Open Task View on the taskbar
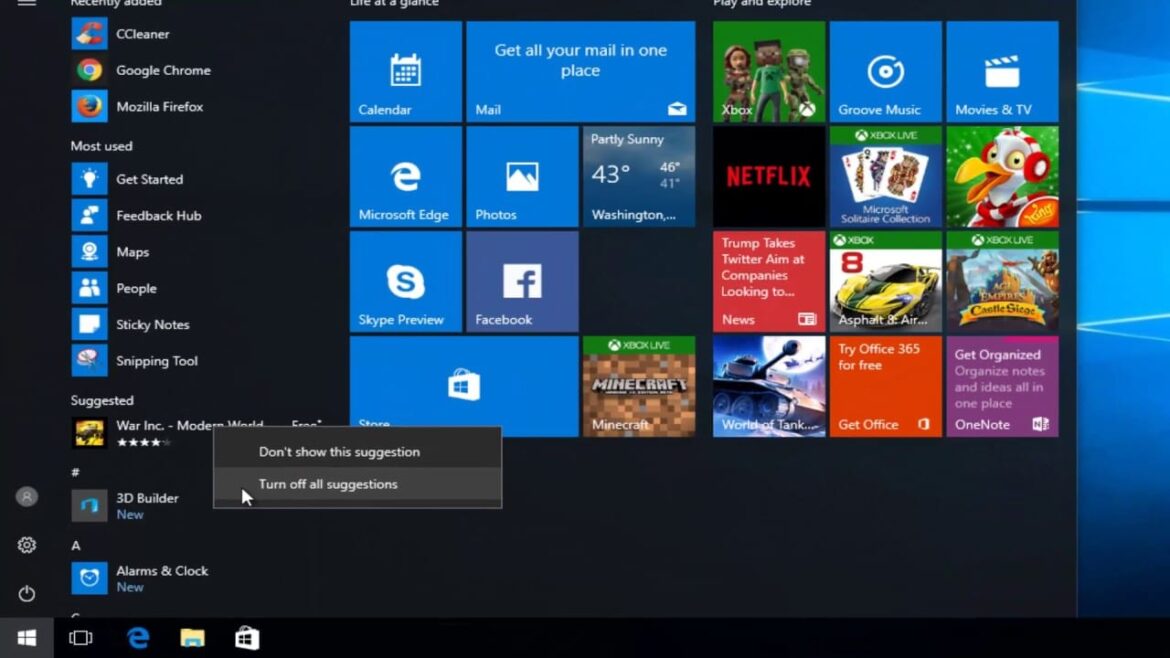The width and height of the screenshot is (1170, 658). pos(81,638)
